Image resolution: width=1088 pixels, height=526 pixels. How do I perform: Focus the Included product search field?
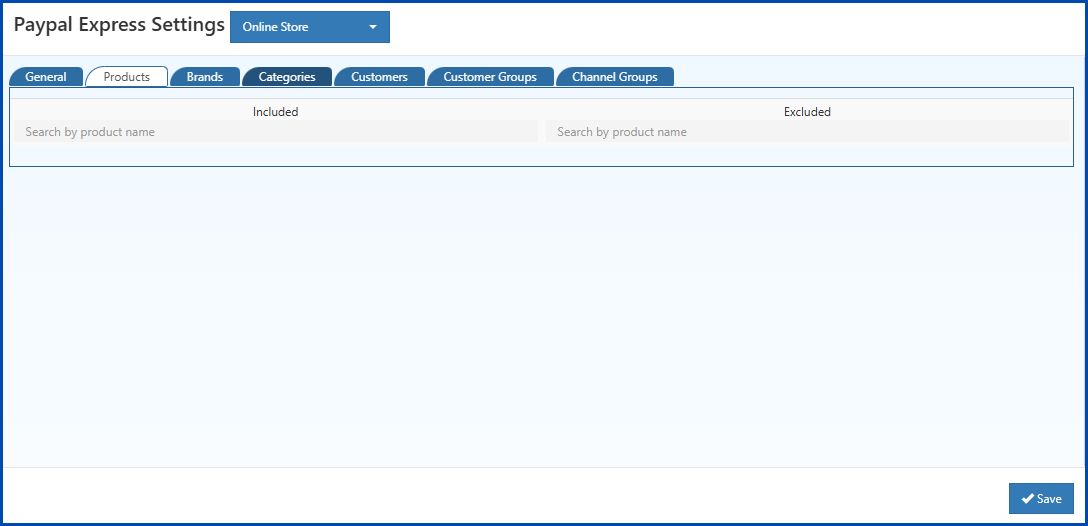276,132
